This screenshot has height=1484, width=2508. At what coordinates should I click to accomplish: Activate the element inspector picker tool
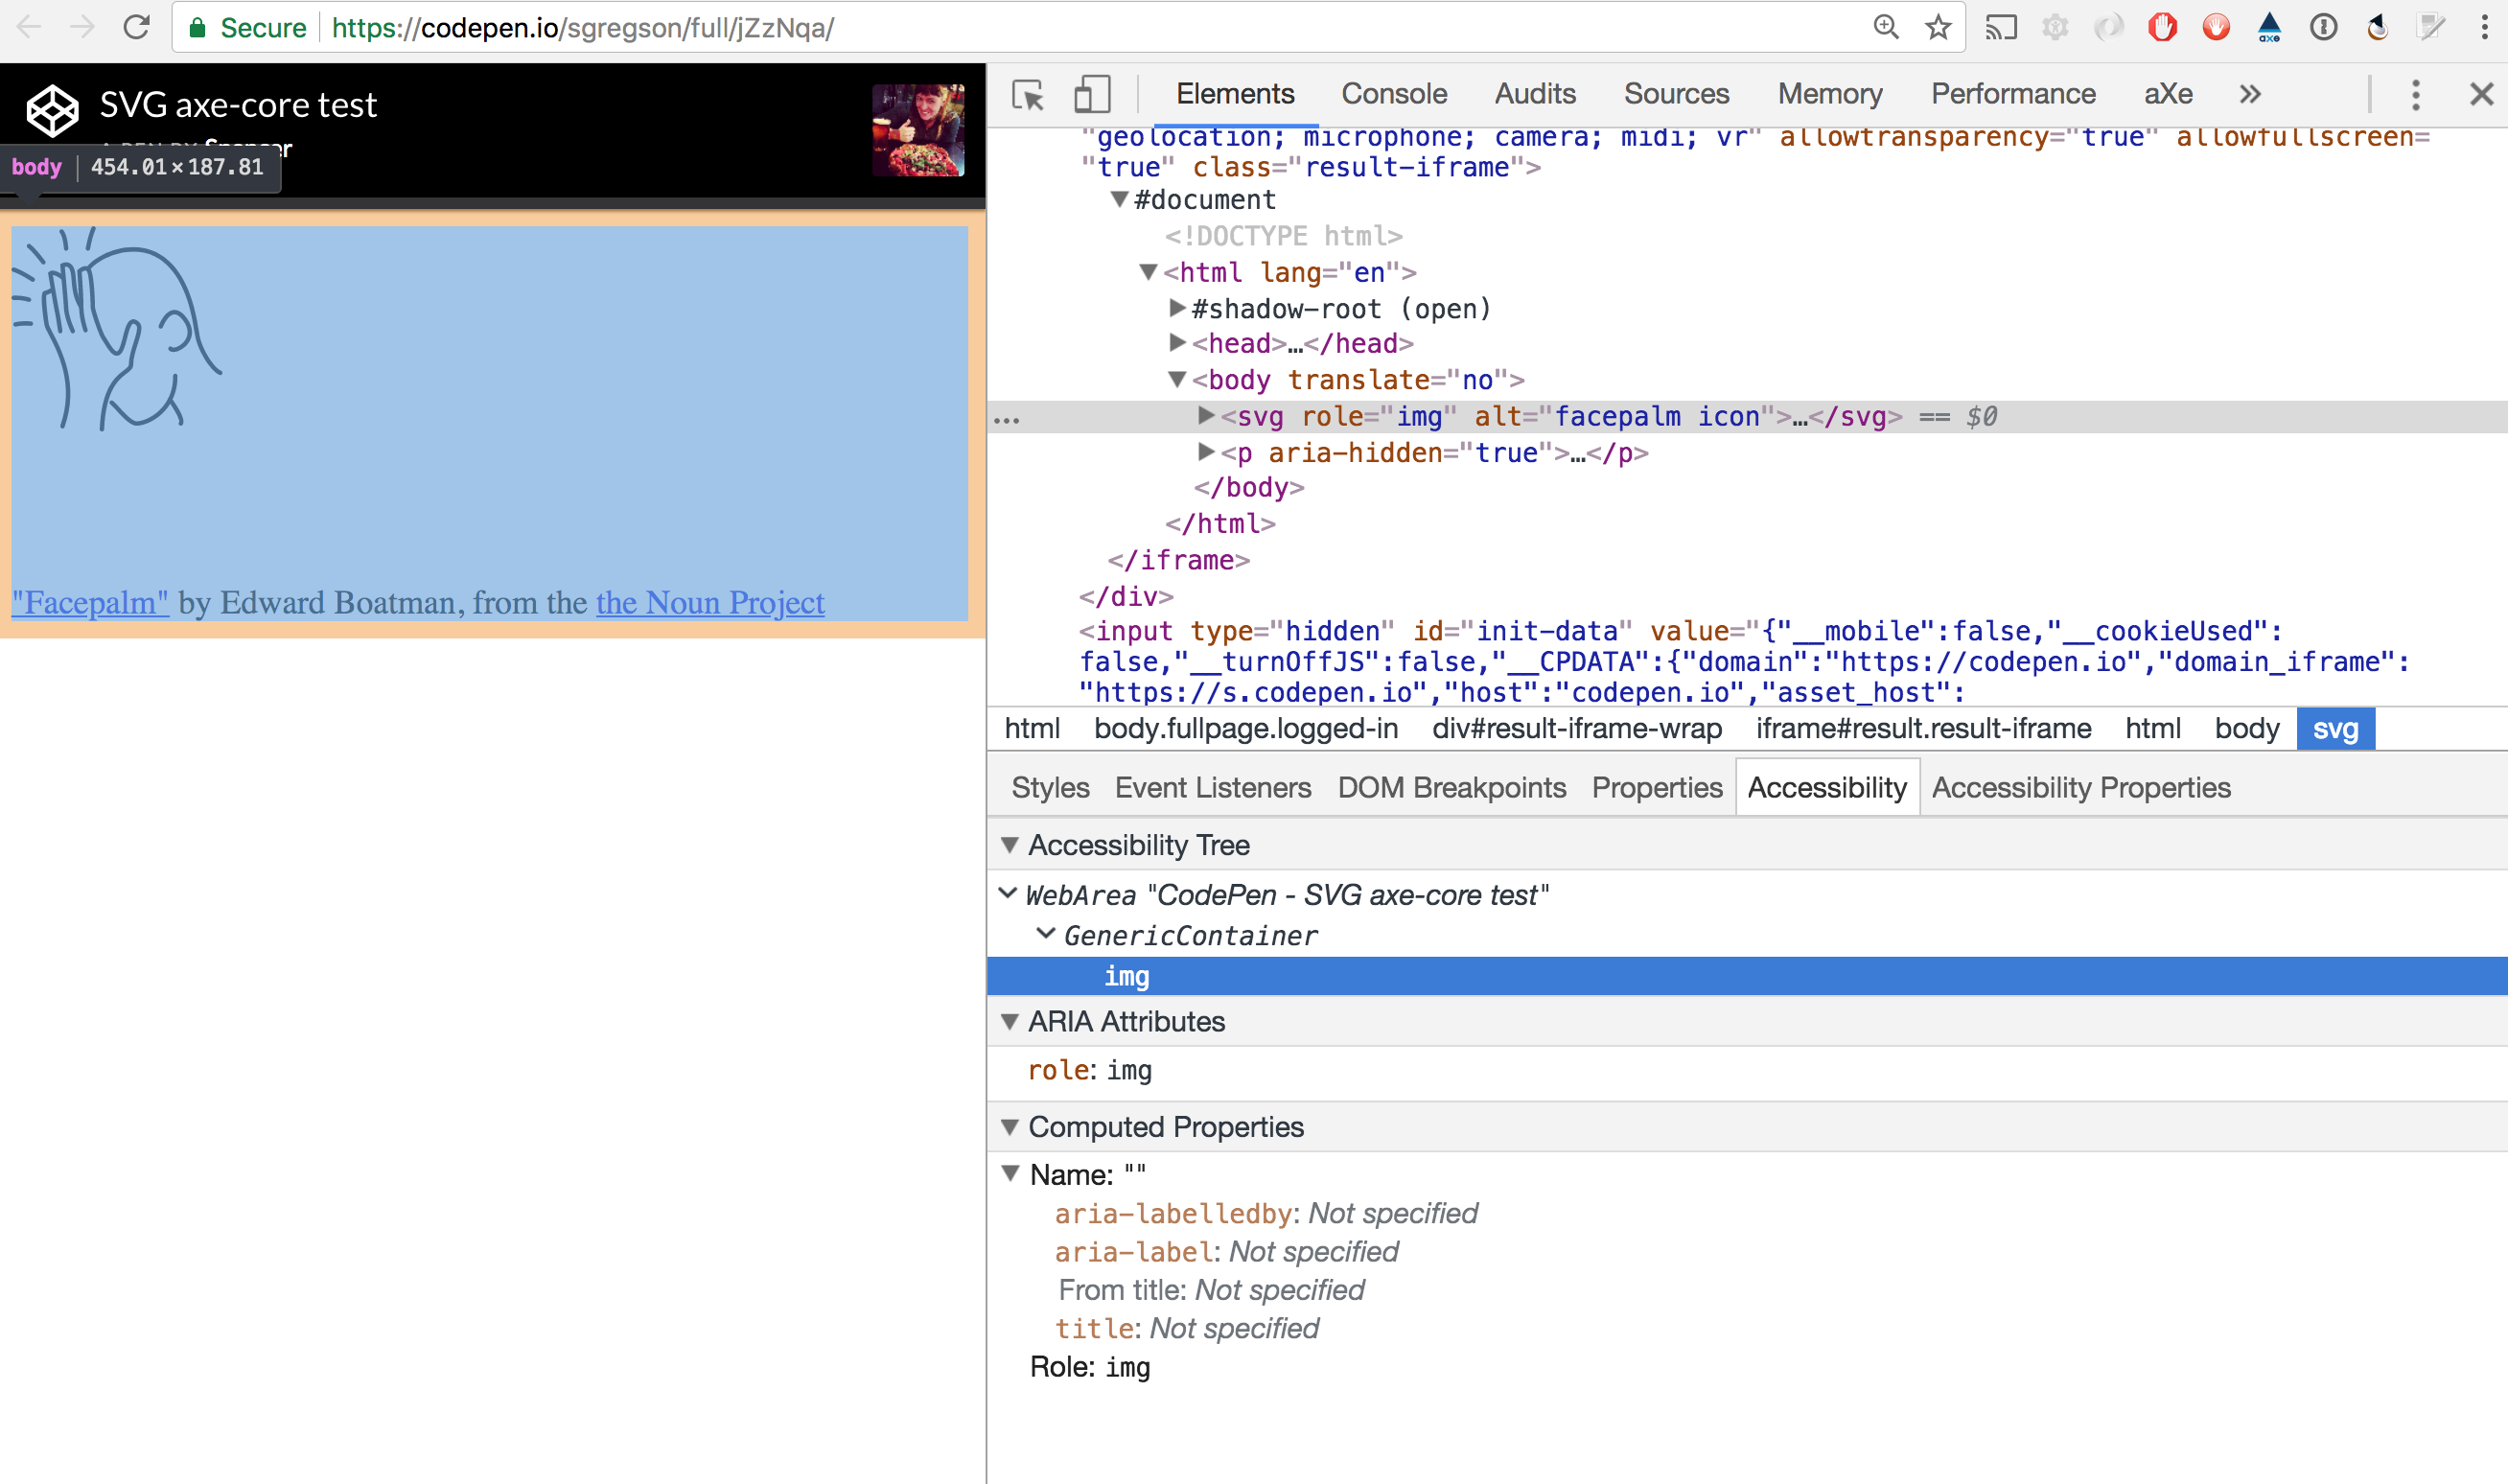(x=1028, y=95)
